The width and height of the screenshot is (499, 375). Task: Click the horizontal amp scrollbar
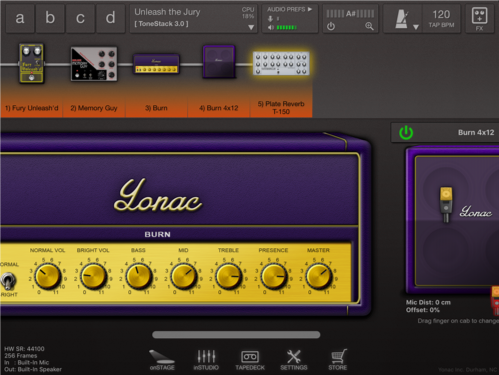[x=236, y=335]
